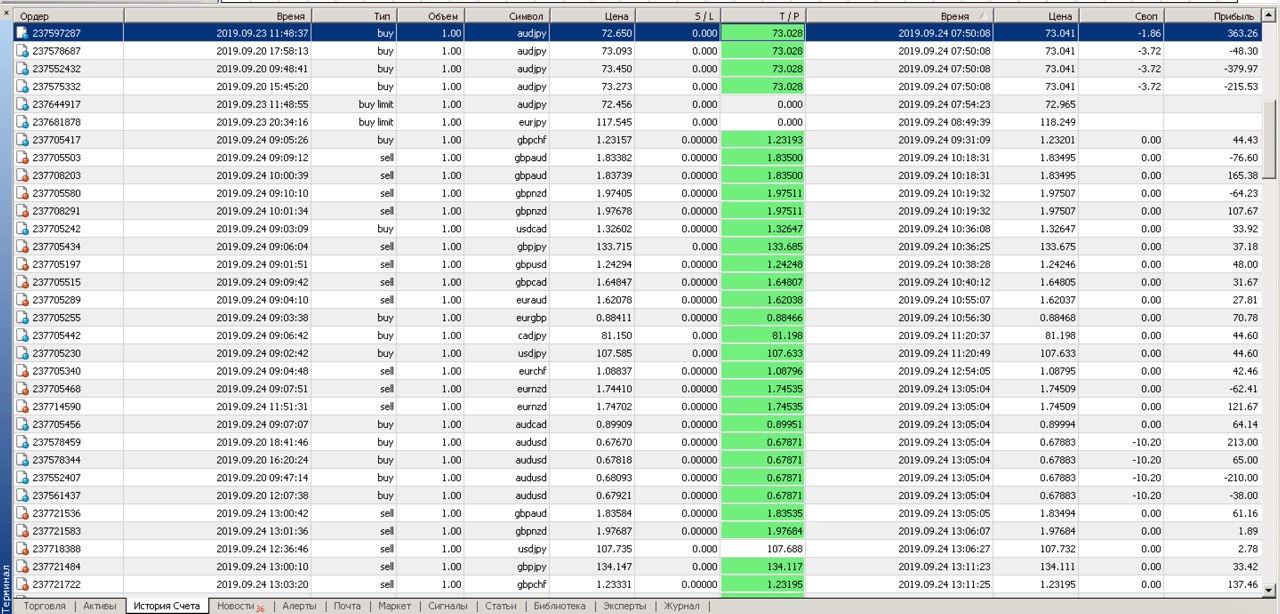Select the eurgbp symbol cell
This screenshot has width=1280, height=614.
point(529,317)
